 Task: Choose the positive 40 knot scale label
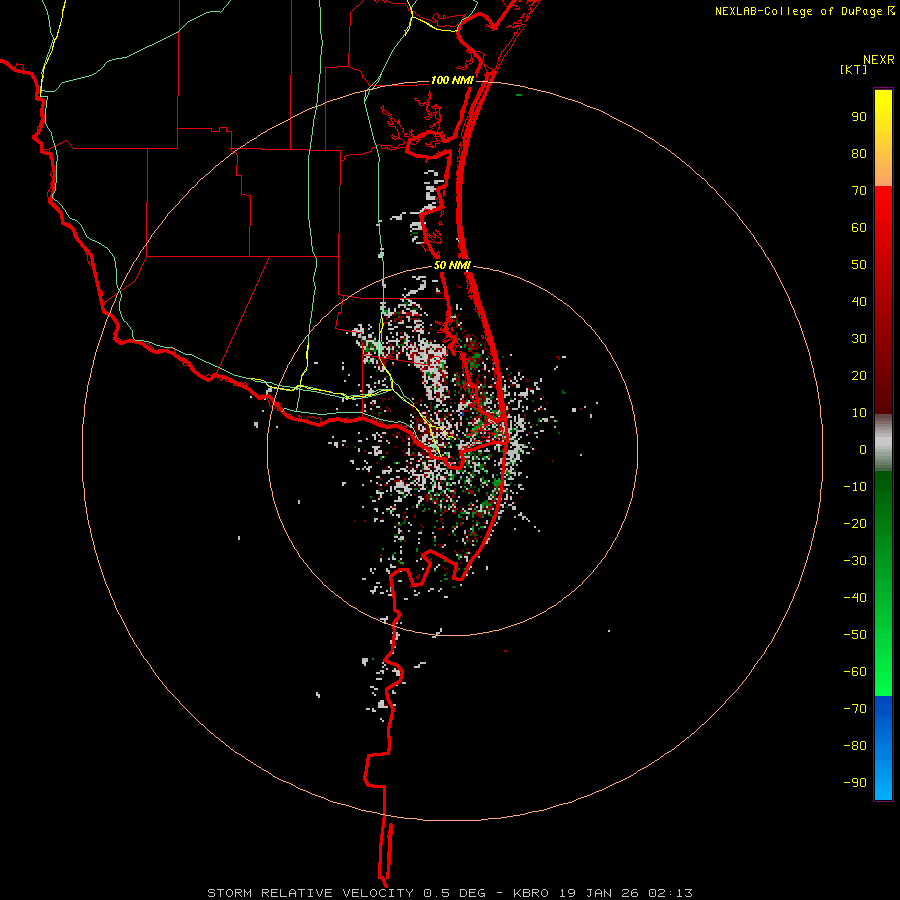tap(859, 302)
